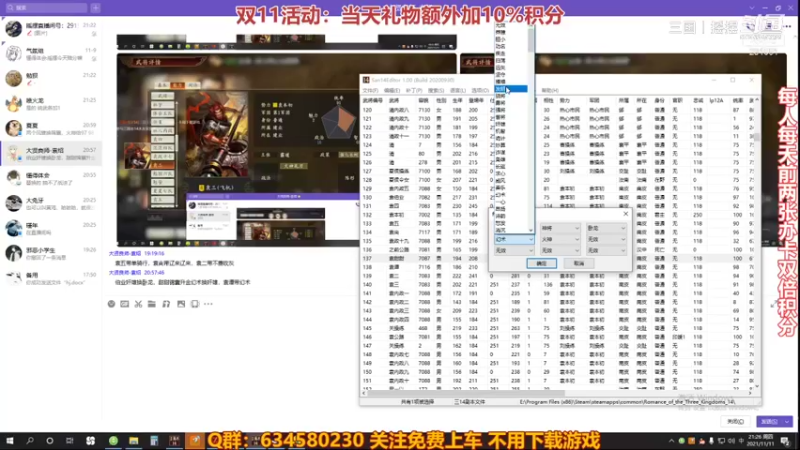Click the plus button beside the search box
This screenshot has height=450, width=800.
click(x=95, y=8)
